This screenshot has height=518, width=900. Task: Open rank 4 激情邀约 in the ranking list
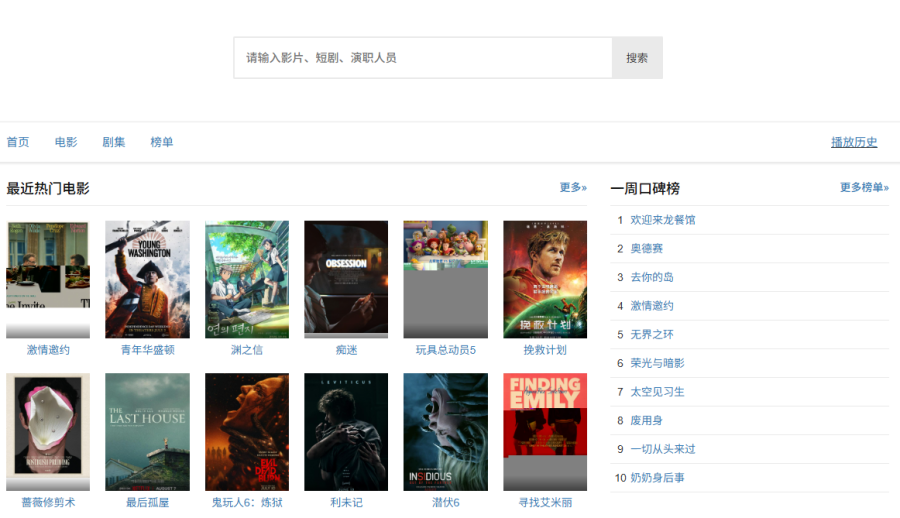coord(651,306)
